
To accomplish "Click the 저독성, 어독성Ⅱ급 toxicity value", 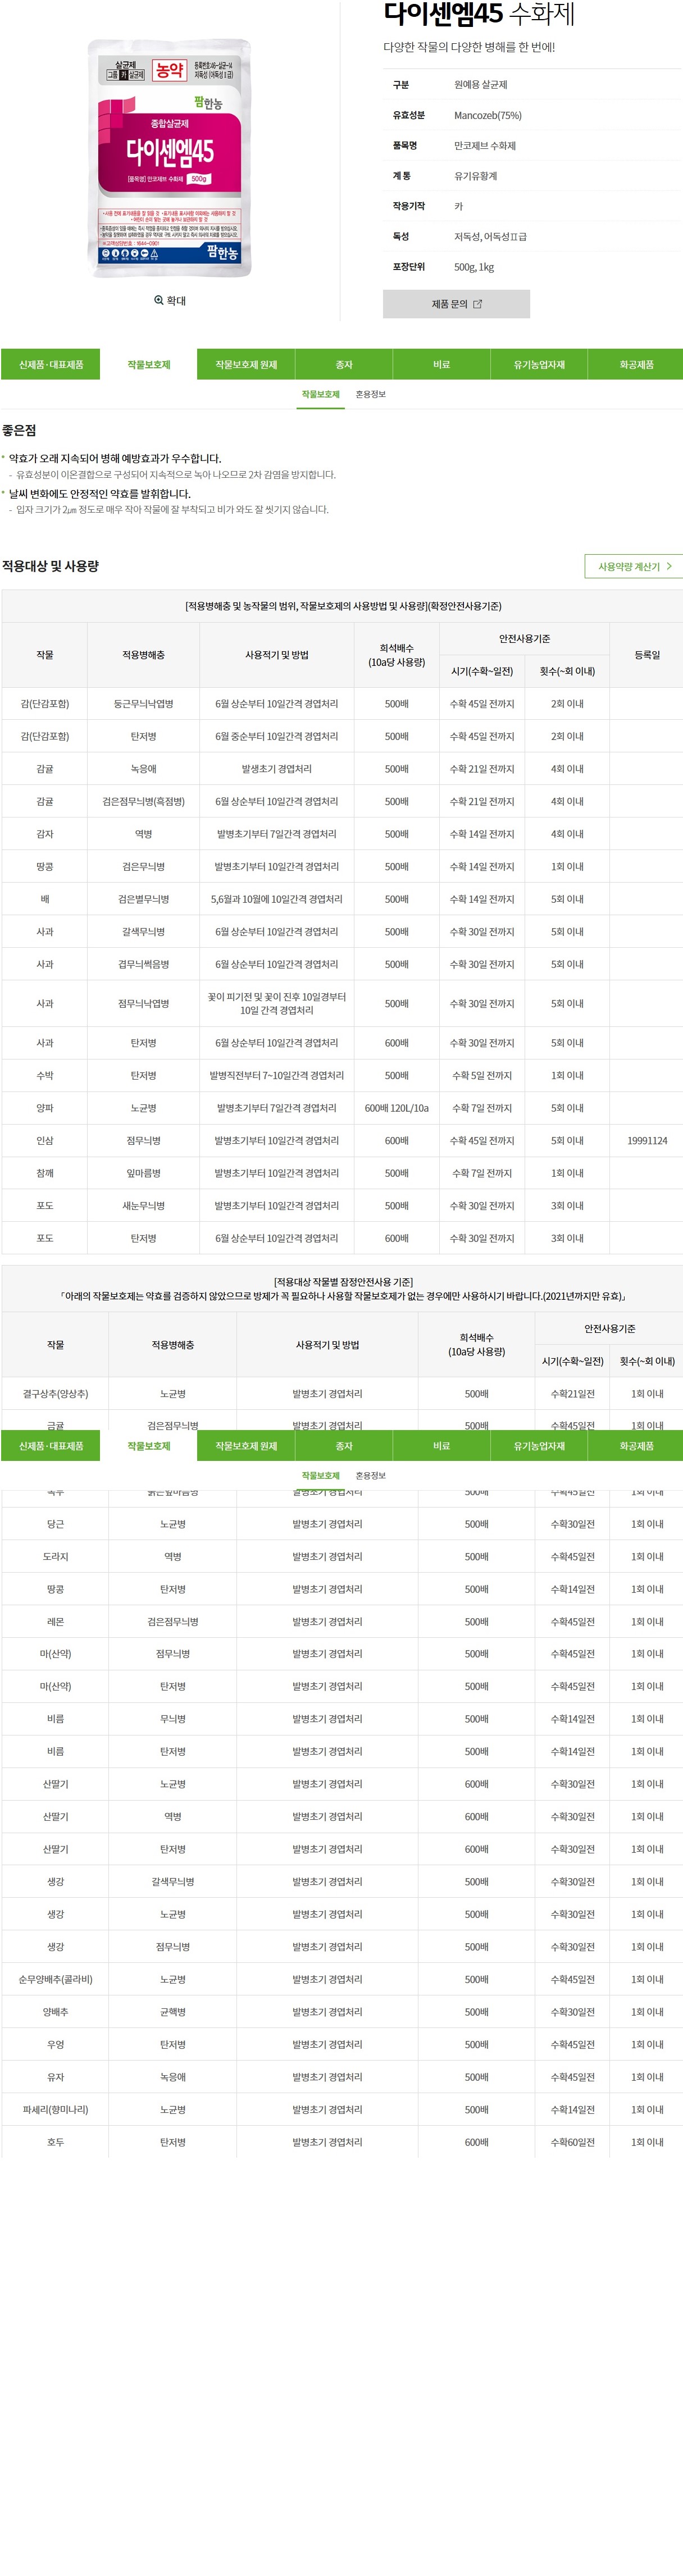I will [490, 237].
